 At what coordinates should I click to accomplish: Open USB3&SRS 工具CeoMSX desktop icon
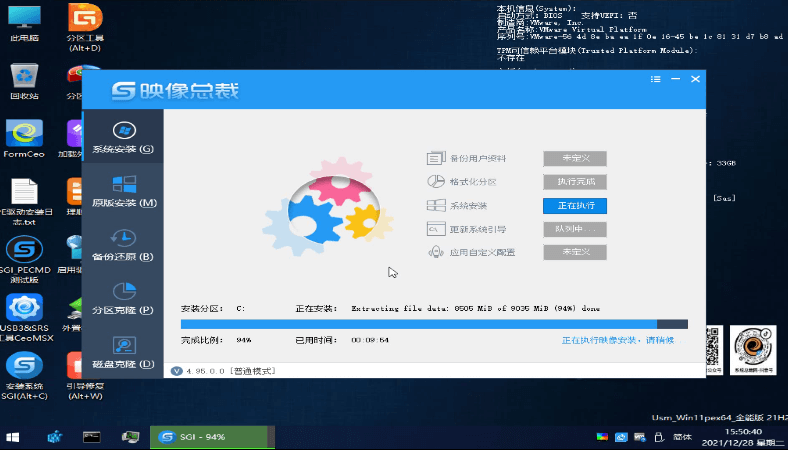pyautogui.click(x=24, y=317)
